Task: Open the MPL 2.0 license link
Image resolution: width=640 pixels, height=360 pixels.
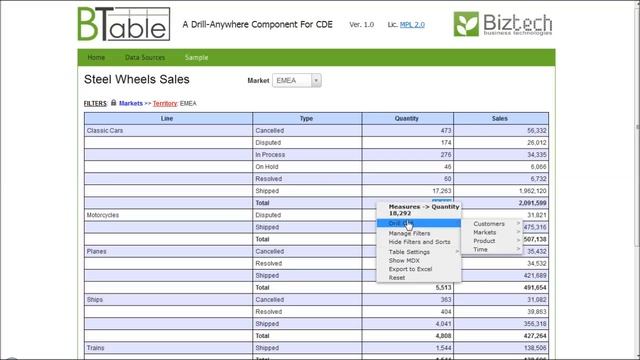Action: click(x=412, y=24)
